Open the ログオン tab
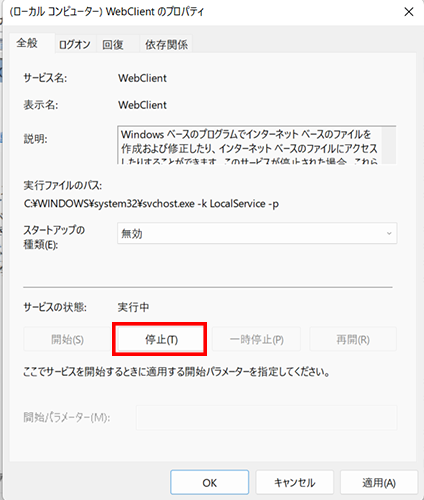 pos(75,44)
